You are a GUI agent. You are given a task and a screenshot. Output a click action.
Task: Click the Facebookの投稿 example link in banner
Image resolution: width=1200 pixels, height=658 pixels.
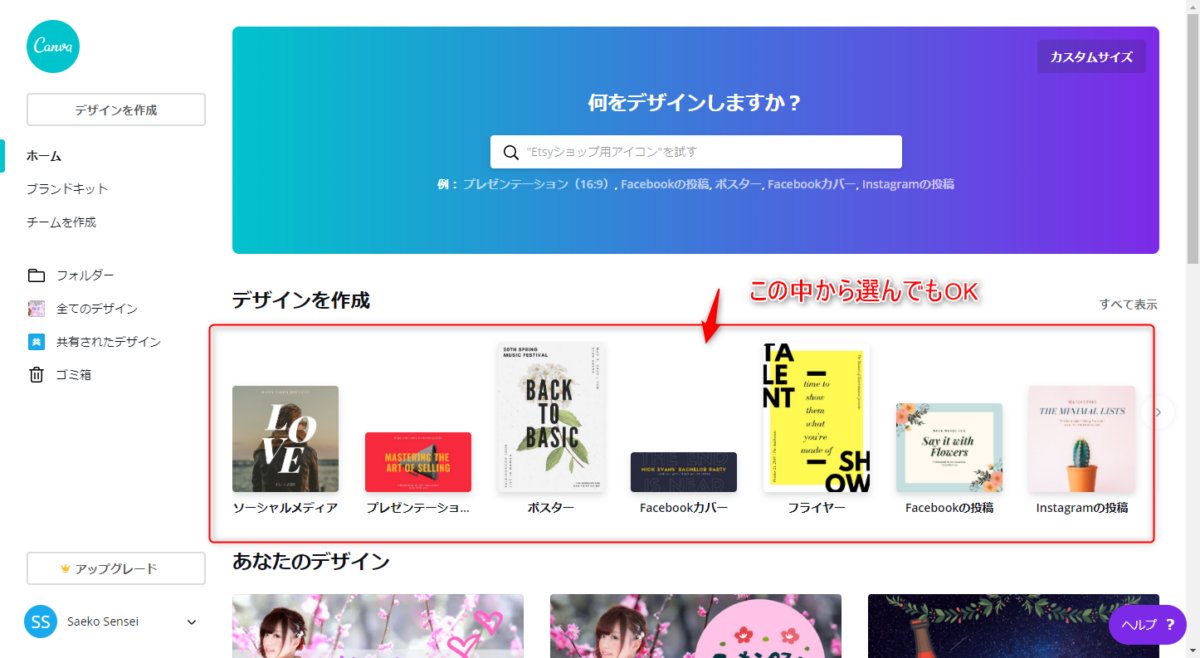[664, 184]
